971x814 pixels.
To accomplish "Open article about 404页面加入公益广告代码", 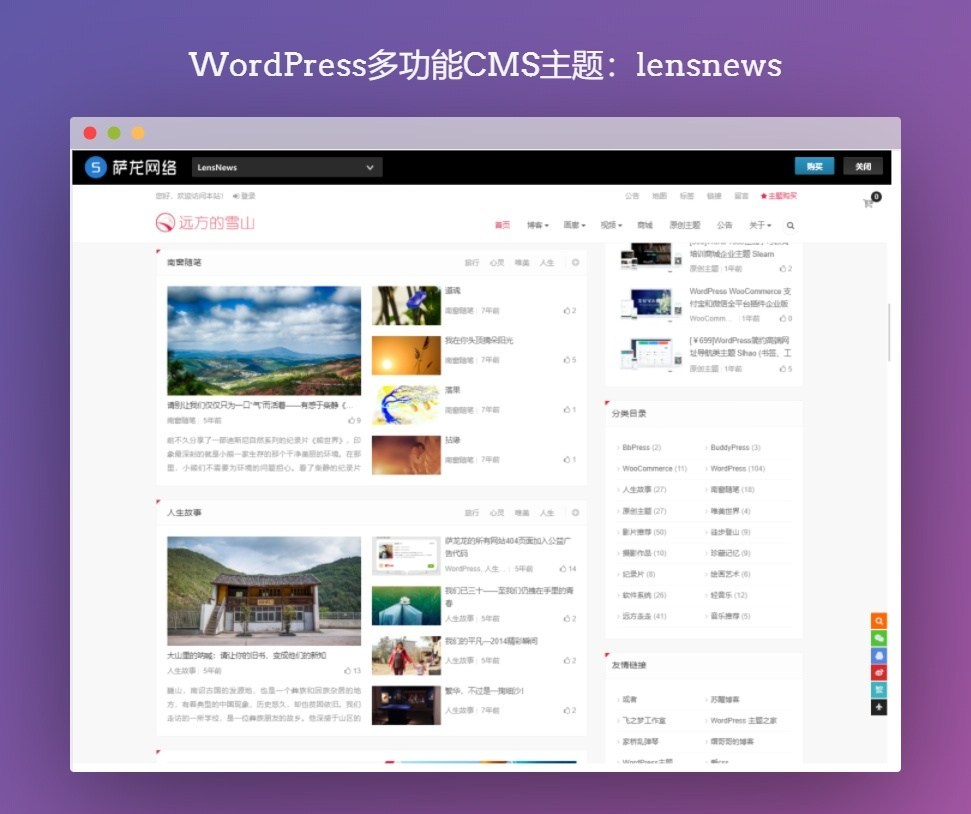I will (x=508, y=546).
